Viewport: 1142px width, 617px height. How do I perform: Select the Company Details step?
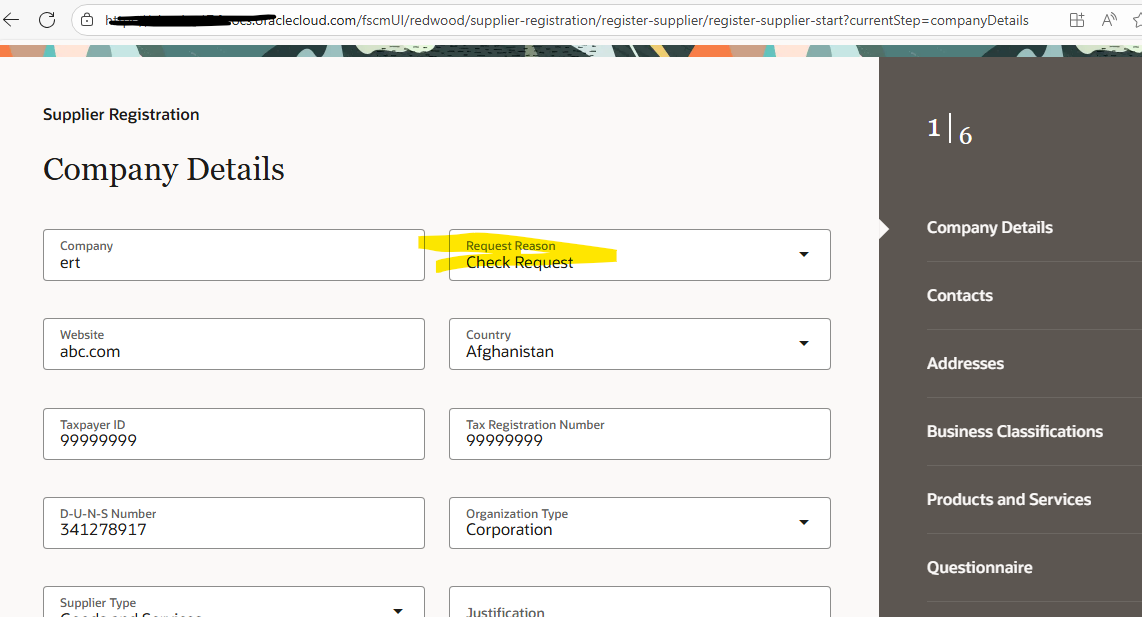(x=989, y=227)
